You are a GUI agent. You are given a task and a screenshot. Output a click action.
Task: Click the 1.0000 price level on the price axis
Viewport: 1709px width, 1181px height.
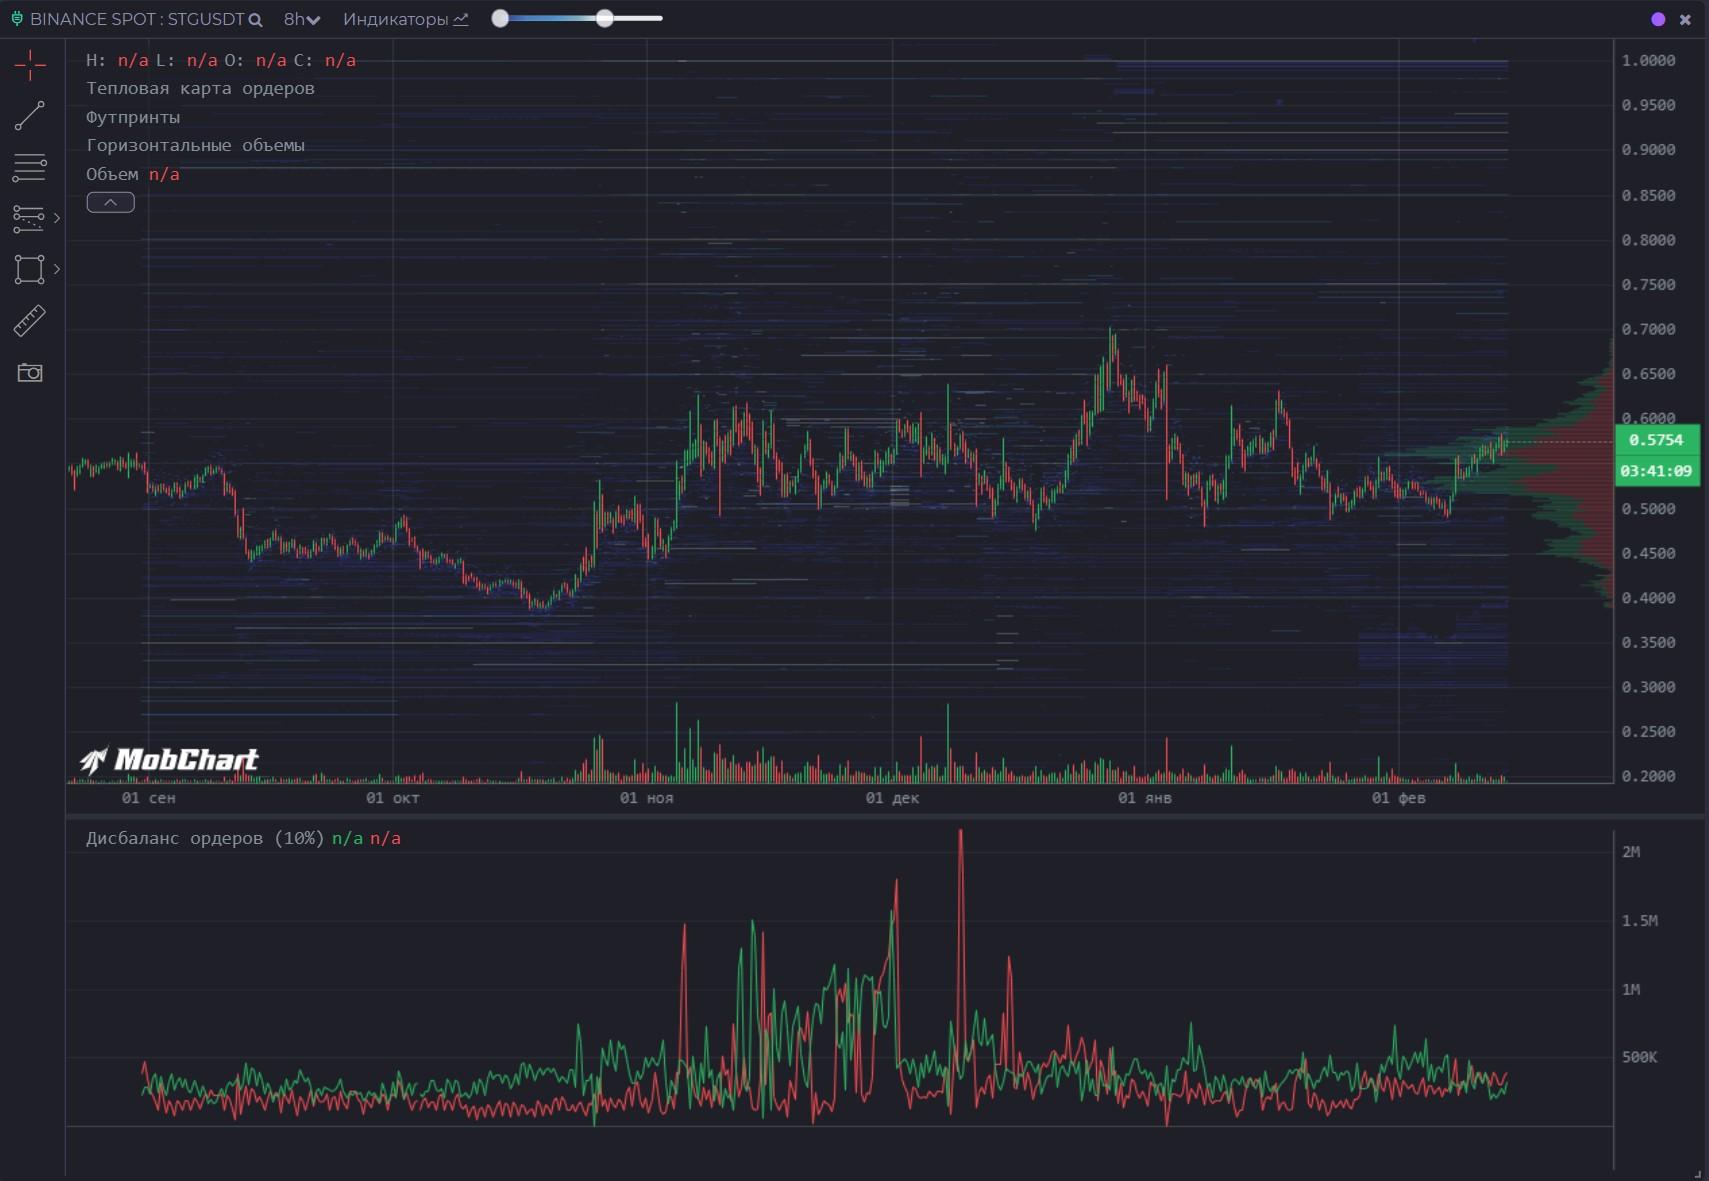pyautogui.click(x=1648, y=61)
